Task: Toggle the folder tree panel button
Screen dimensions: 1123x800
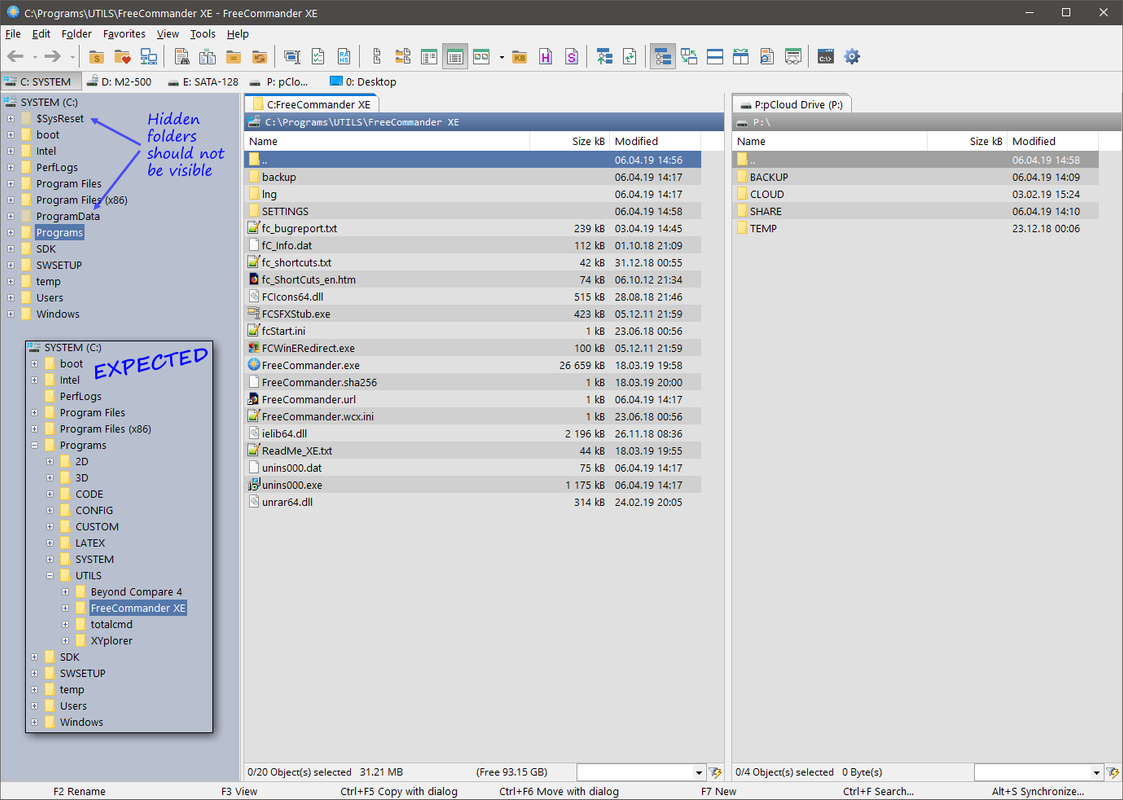Action: tap(663, 57)
